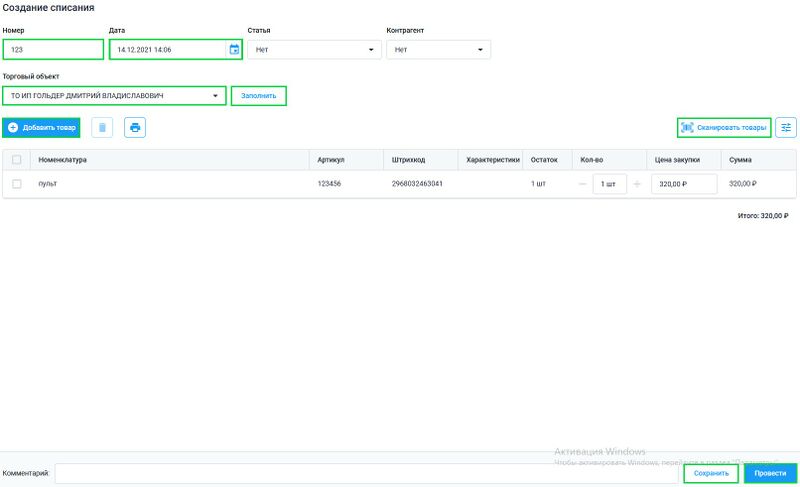Click the Комментарий input field
Screen dimensions: 800x487
(366, 473)
